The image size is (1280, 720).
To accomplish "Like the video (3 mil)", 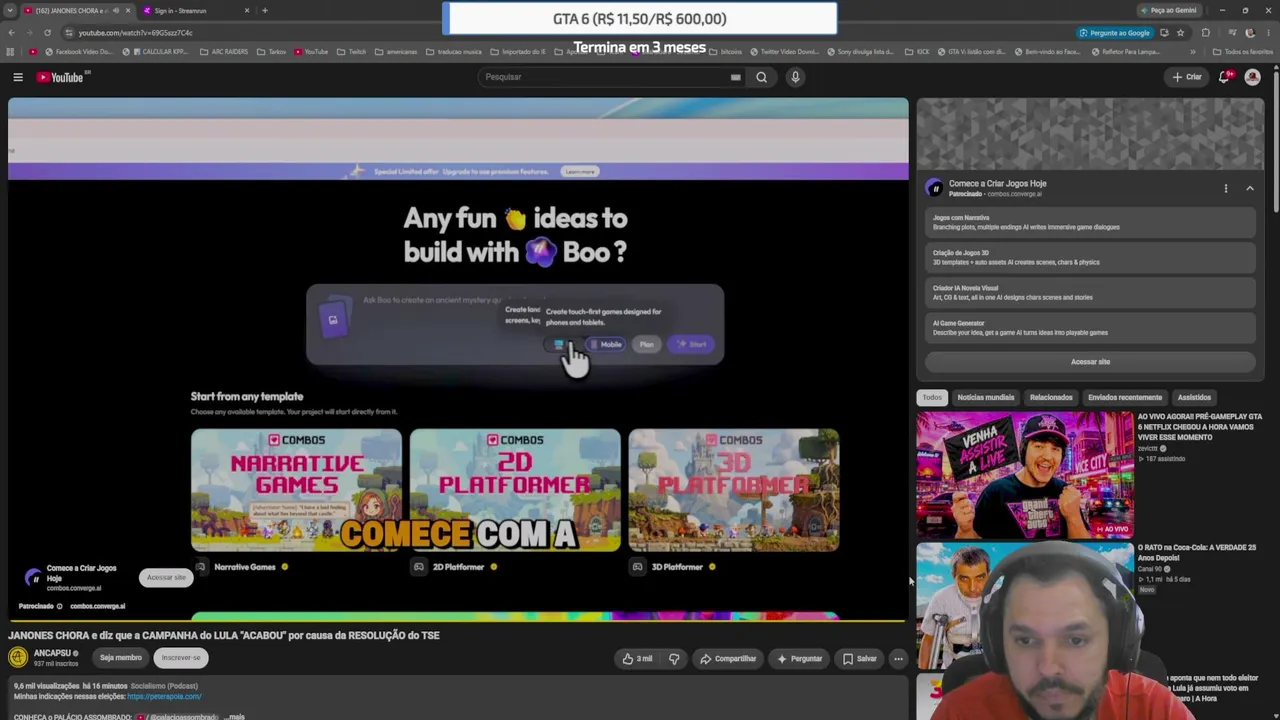I will click(x=637, y=658).
